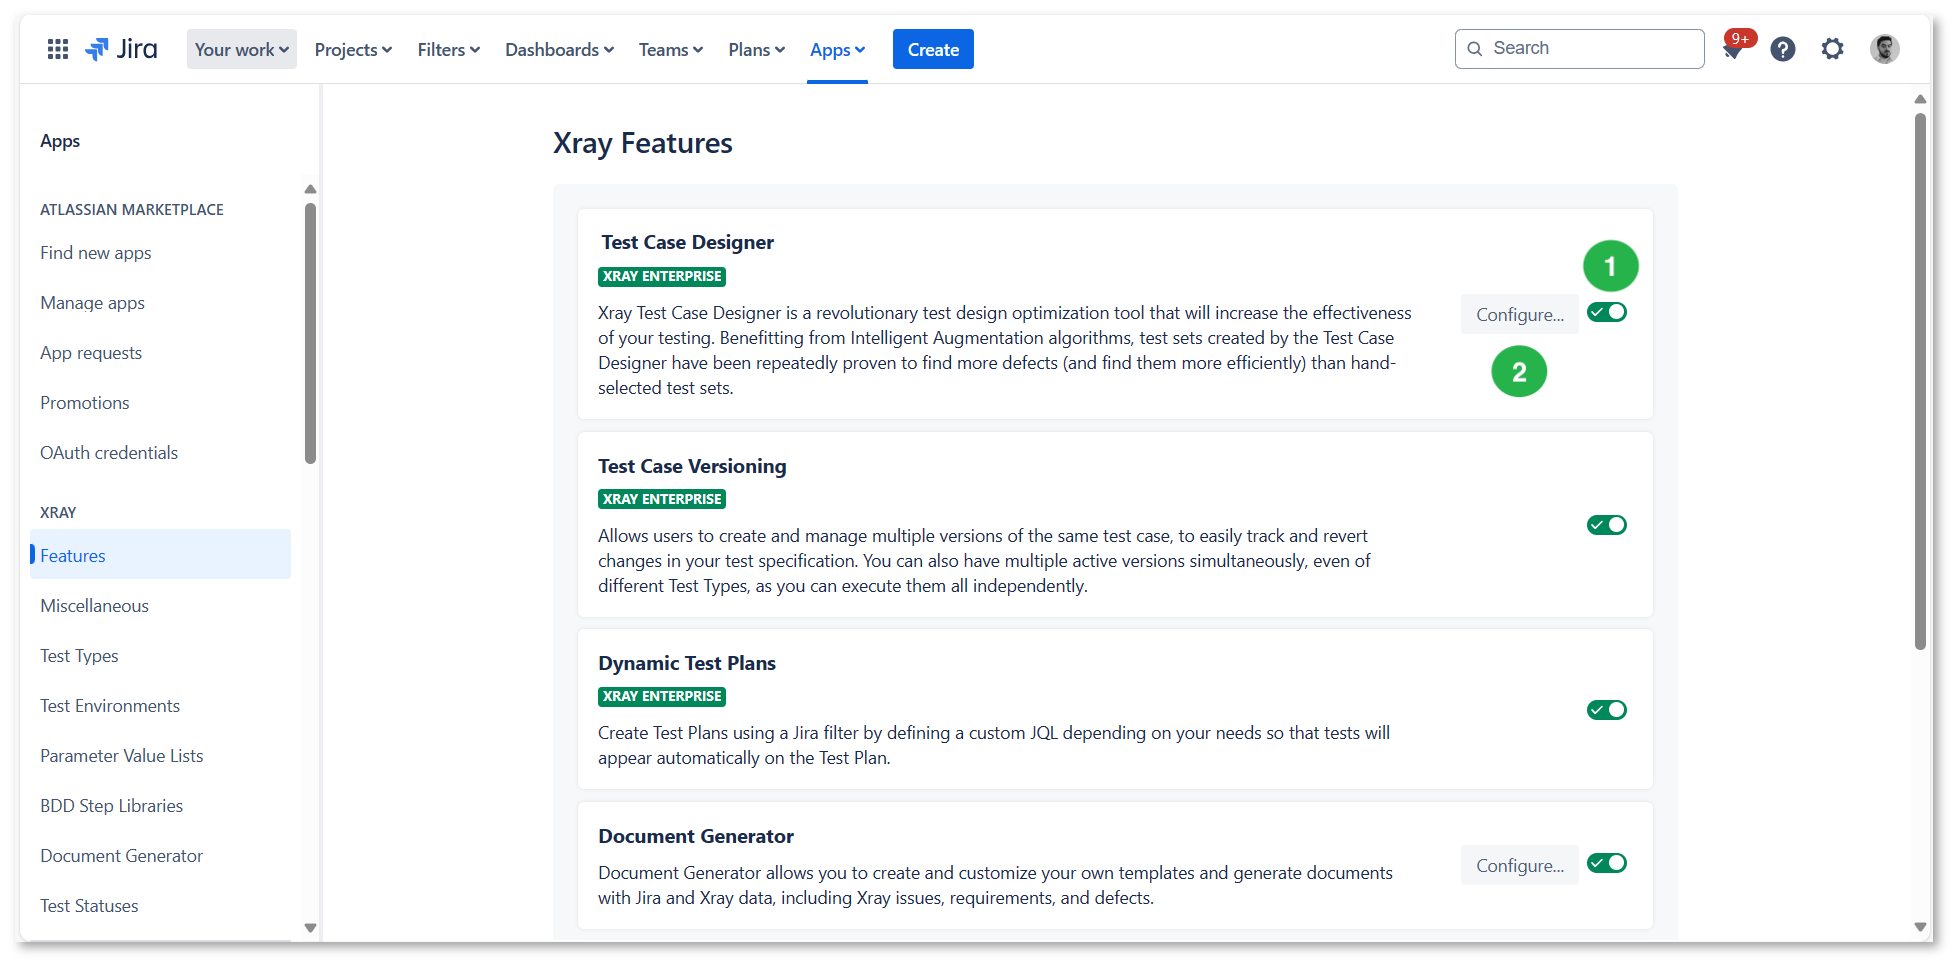The height and width of the screenshot is (967, 1958).
Task: Open Test Environments settings
Action: (110, 706)
